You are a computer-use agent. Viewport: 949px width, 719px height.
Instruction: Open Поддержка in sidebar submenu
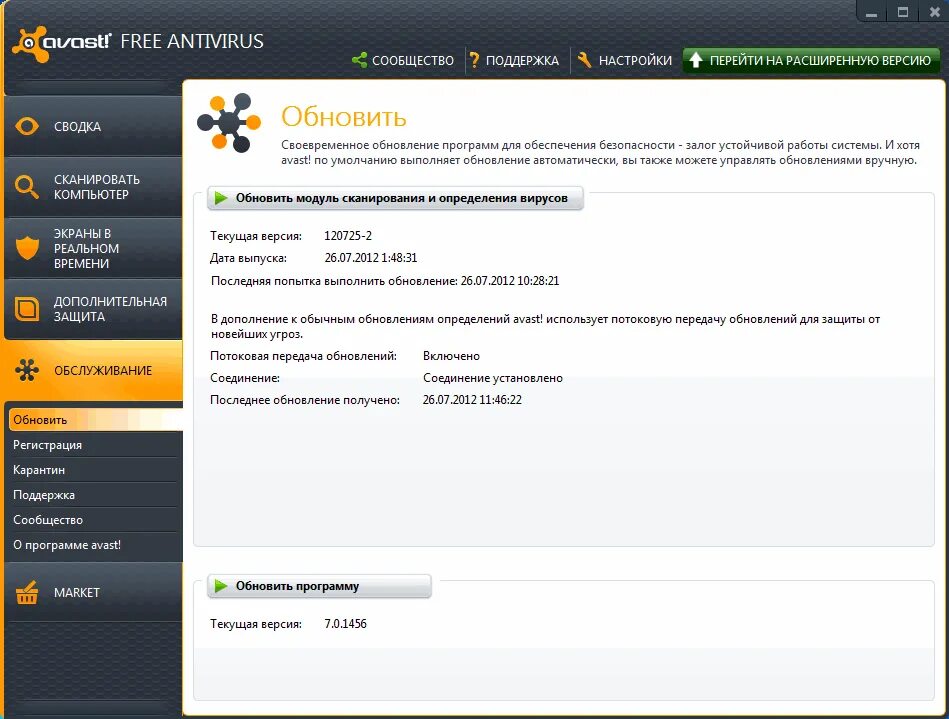96,494
